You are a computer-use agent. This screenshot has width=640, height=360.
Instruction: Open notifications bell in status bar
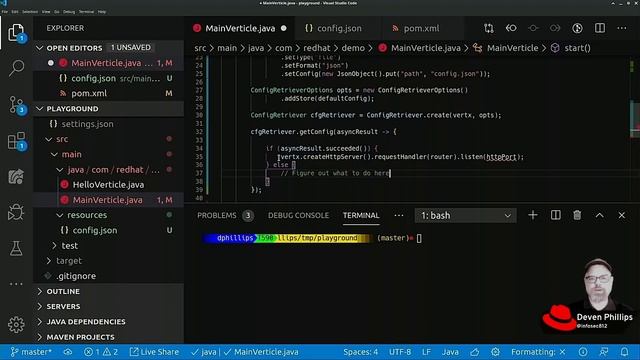click(624, 352)
